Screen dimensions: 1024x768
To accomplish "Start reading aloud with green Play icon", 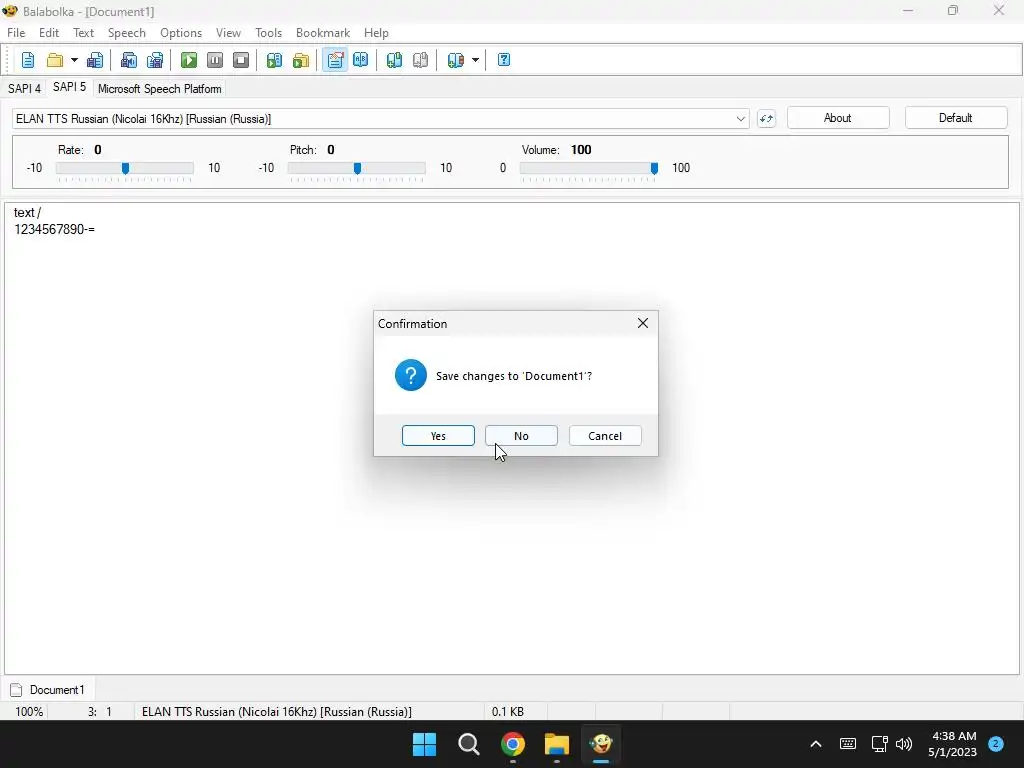I will click(189, 60).
